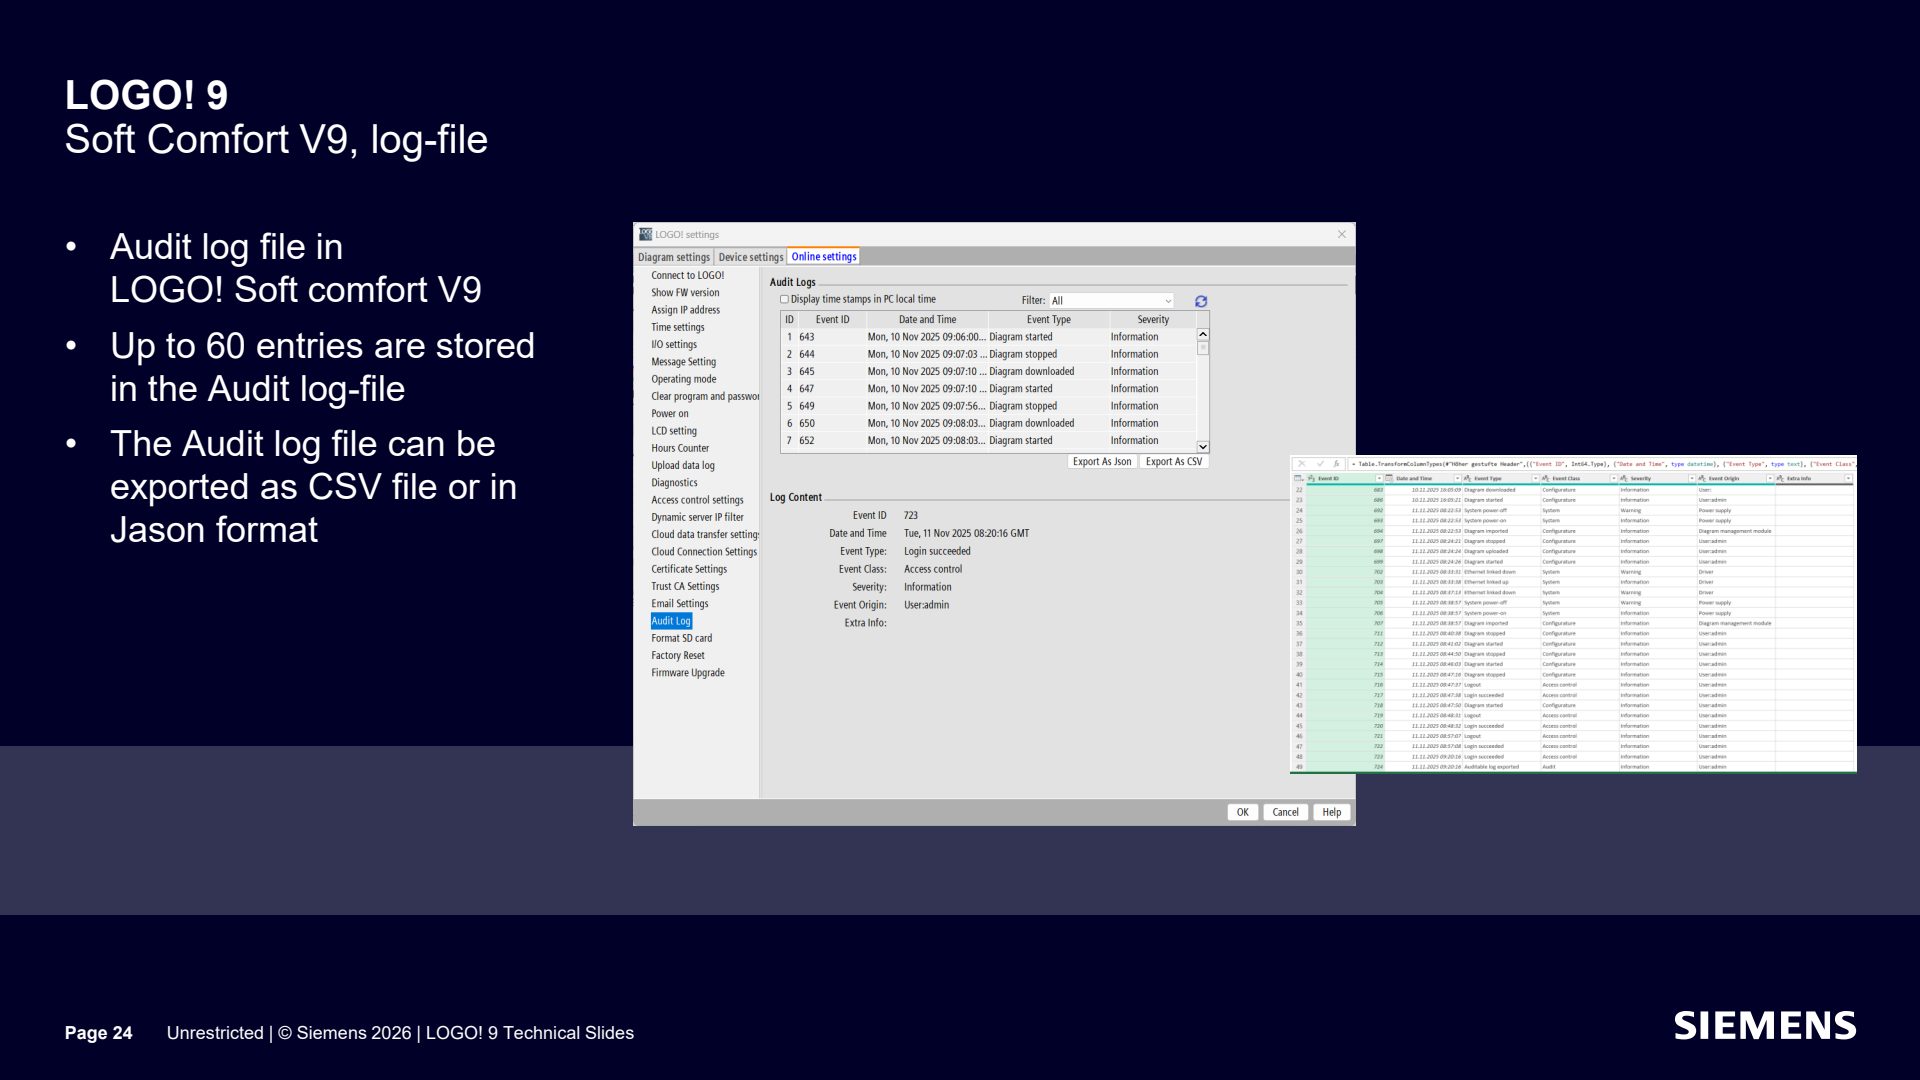The width and height of the screenshot is (1920, 1080).
Task: Click the text type icon of the Event Class column
Action: coord(1546,478)
